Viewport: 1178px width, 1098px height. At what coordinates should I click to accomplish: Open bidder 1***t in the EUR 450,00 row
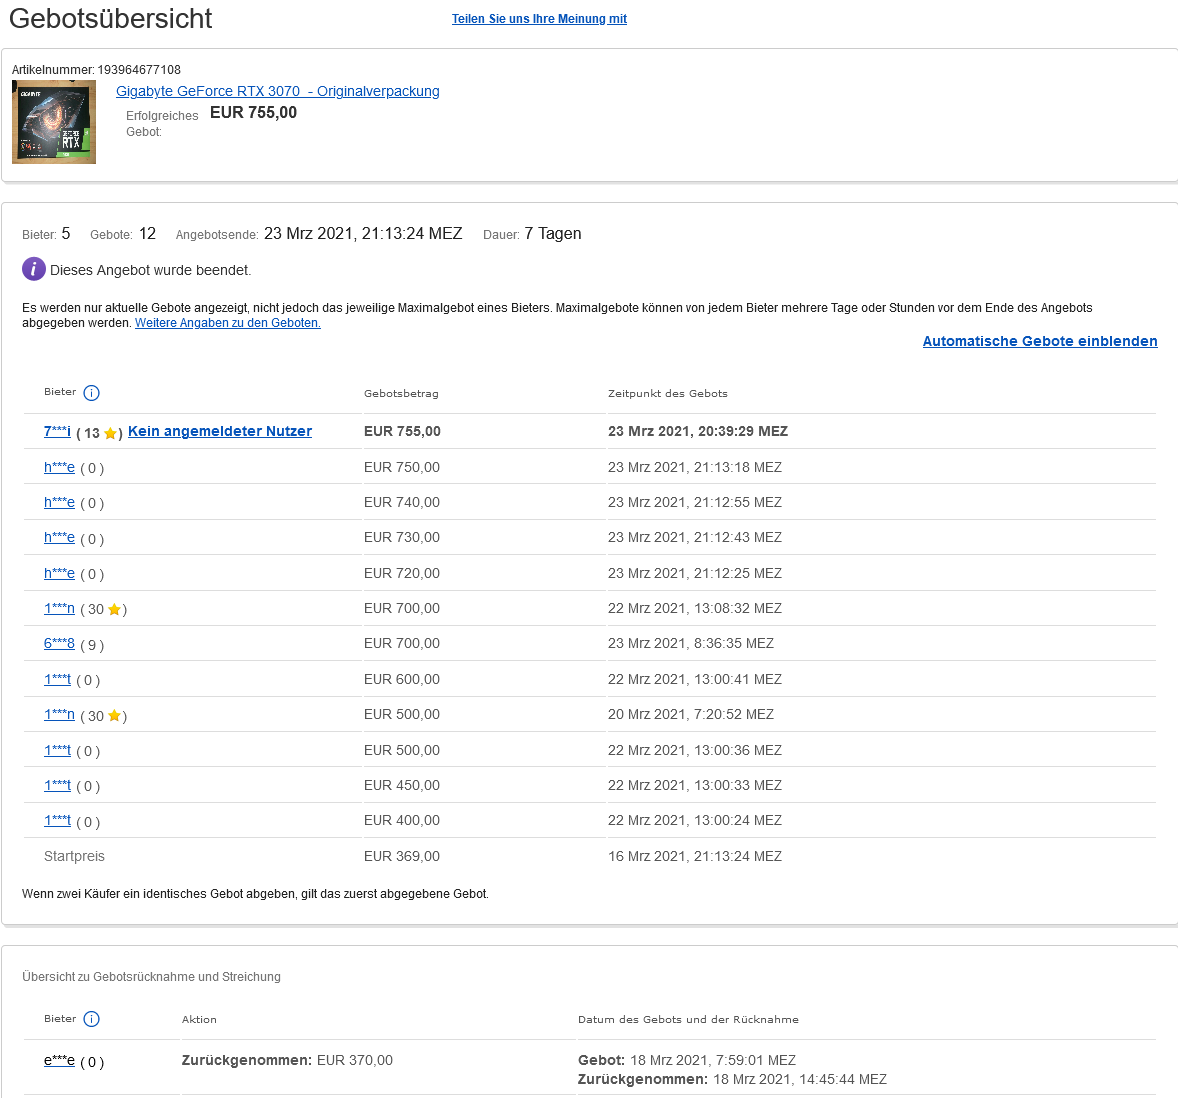click(57, 786)
